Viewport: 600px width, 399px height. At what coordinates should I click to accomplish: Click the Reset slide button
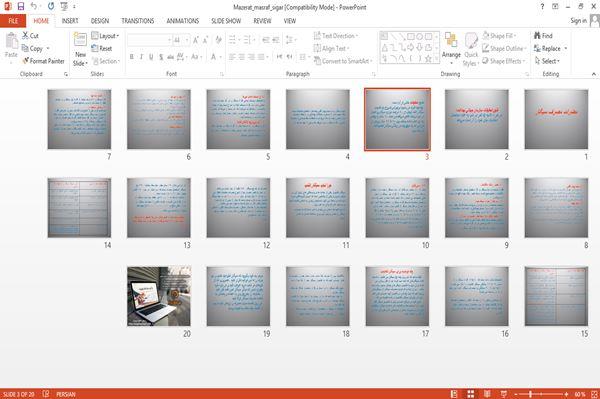point(102,48)
